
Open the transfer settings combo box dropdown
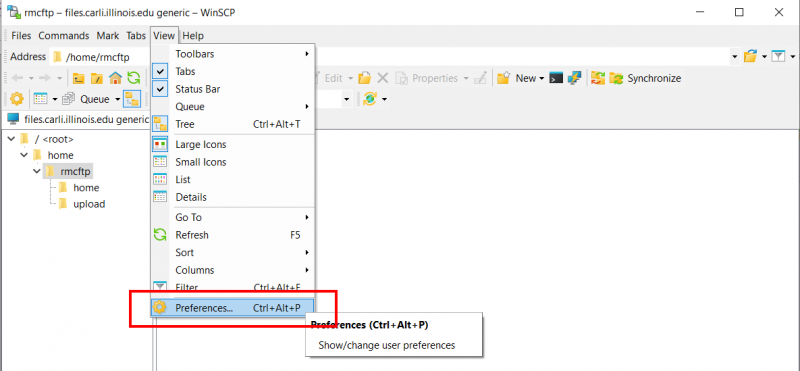point(346,99)
